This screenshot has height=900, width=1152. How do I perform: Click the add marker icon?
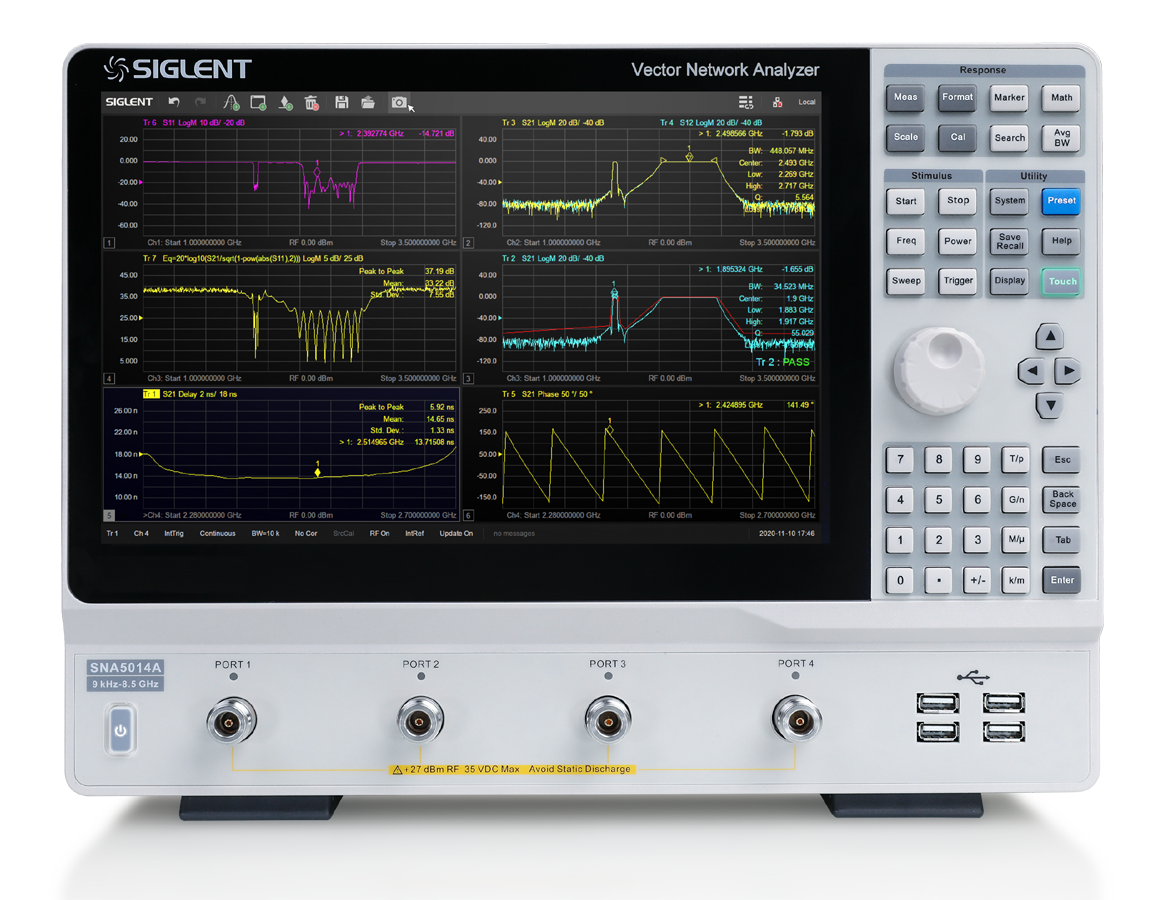pos(285,102)
